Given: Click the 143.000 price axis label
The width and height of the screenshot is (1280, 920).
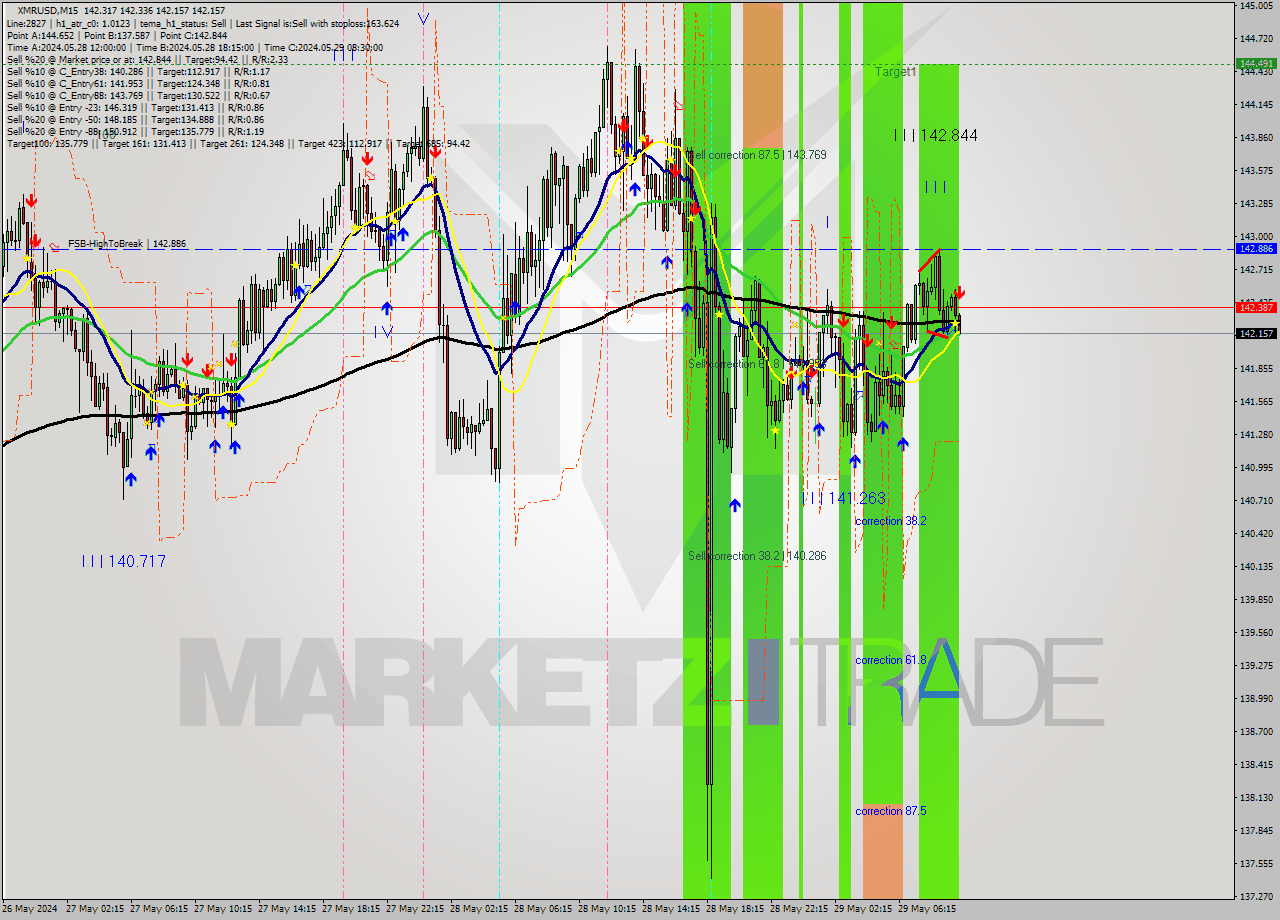Looking at the screenshot, I should [x=1255, y=237].
